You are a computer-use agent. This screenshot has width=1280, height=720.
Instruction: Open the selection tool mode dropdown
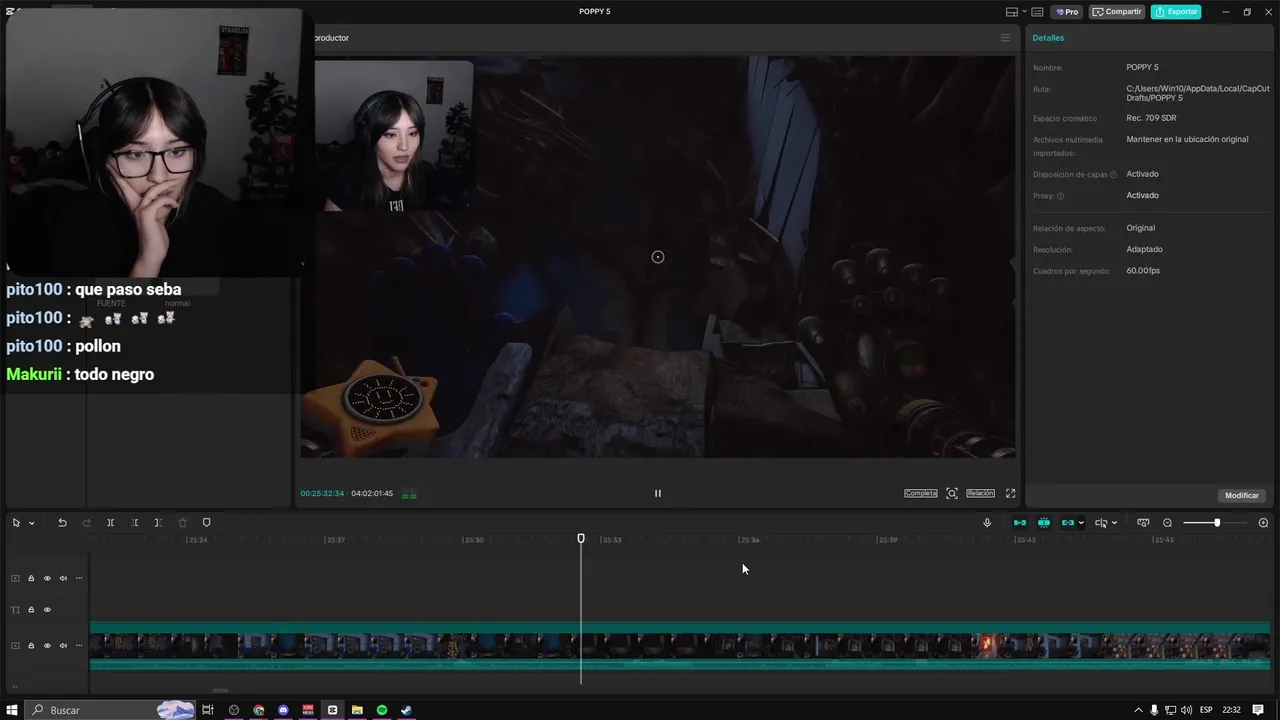click(31, 523)
